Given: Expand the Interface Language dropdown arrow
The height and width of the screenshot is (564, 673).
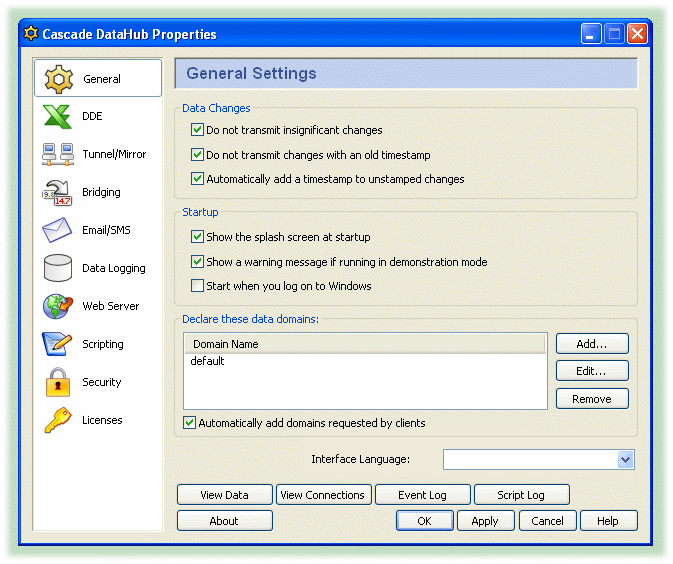Looking at the screenshot, I should pyautogui.click(x=625, y=460).
